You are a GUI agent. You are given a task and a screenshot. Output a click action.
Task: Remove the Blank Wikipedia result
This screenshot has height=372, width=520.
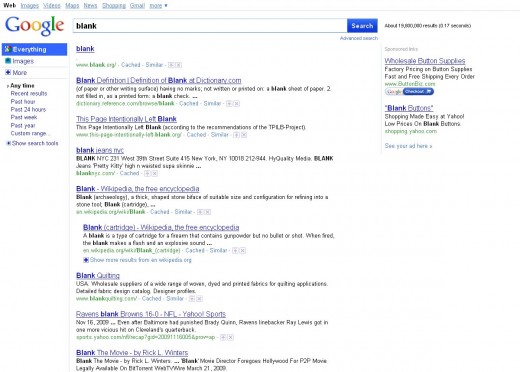[207, 212]
